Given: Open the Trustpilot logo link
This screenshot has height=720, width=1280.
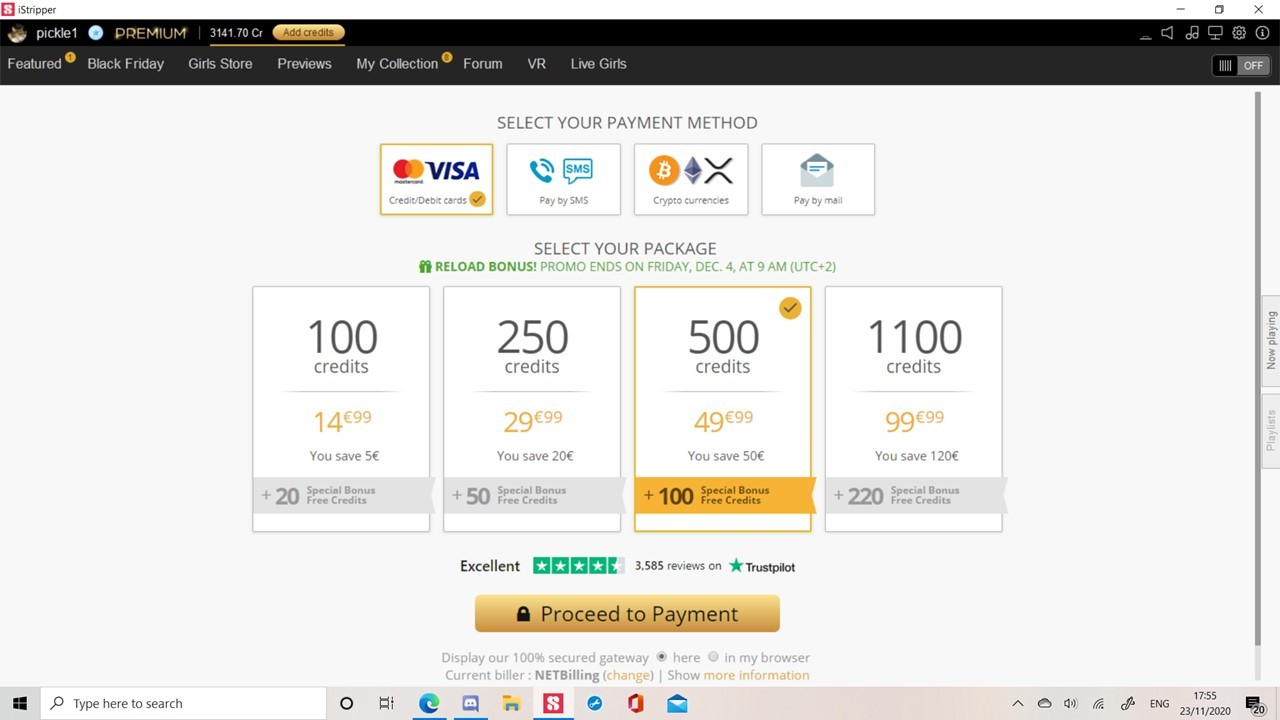Looking at the screenshot, I should tap(762, 566).
